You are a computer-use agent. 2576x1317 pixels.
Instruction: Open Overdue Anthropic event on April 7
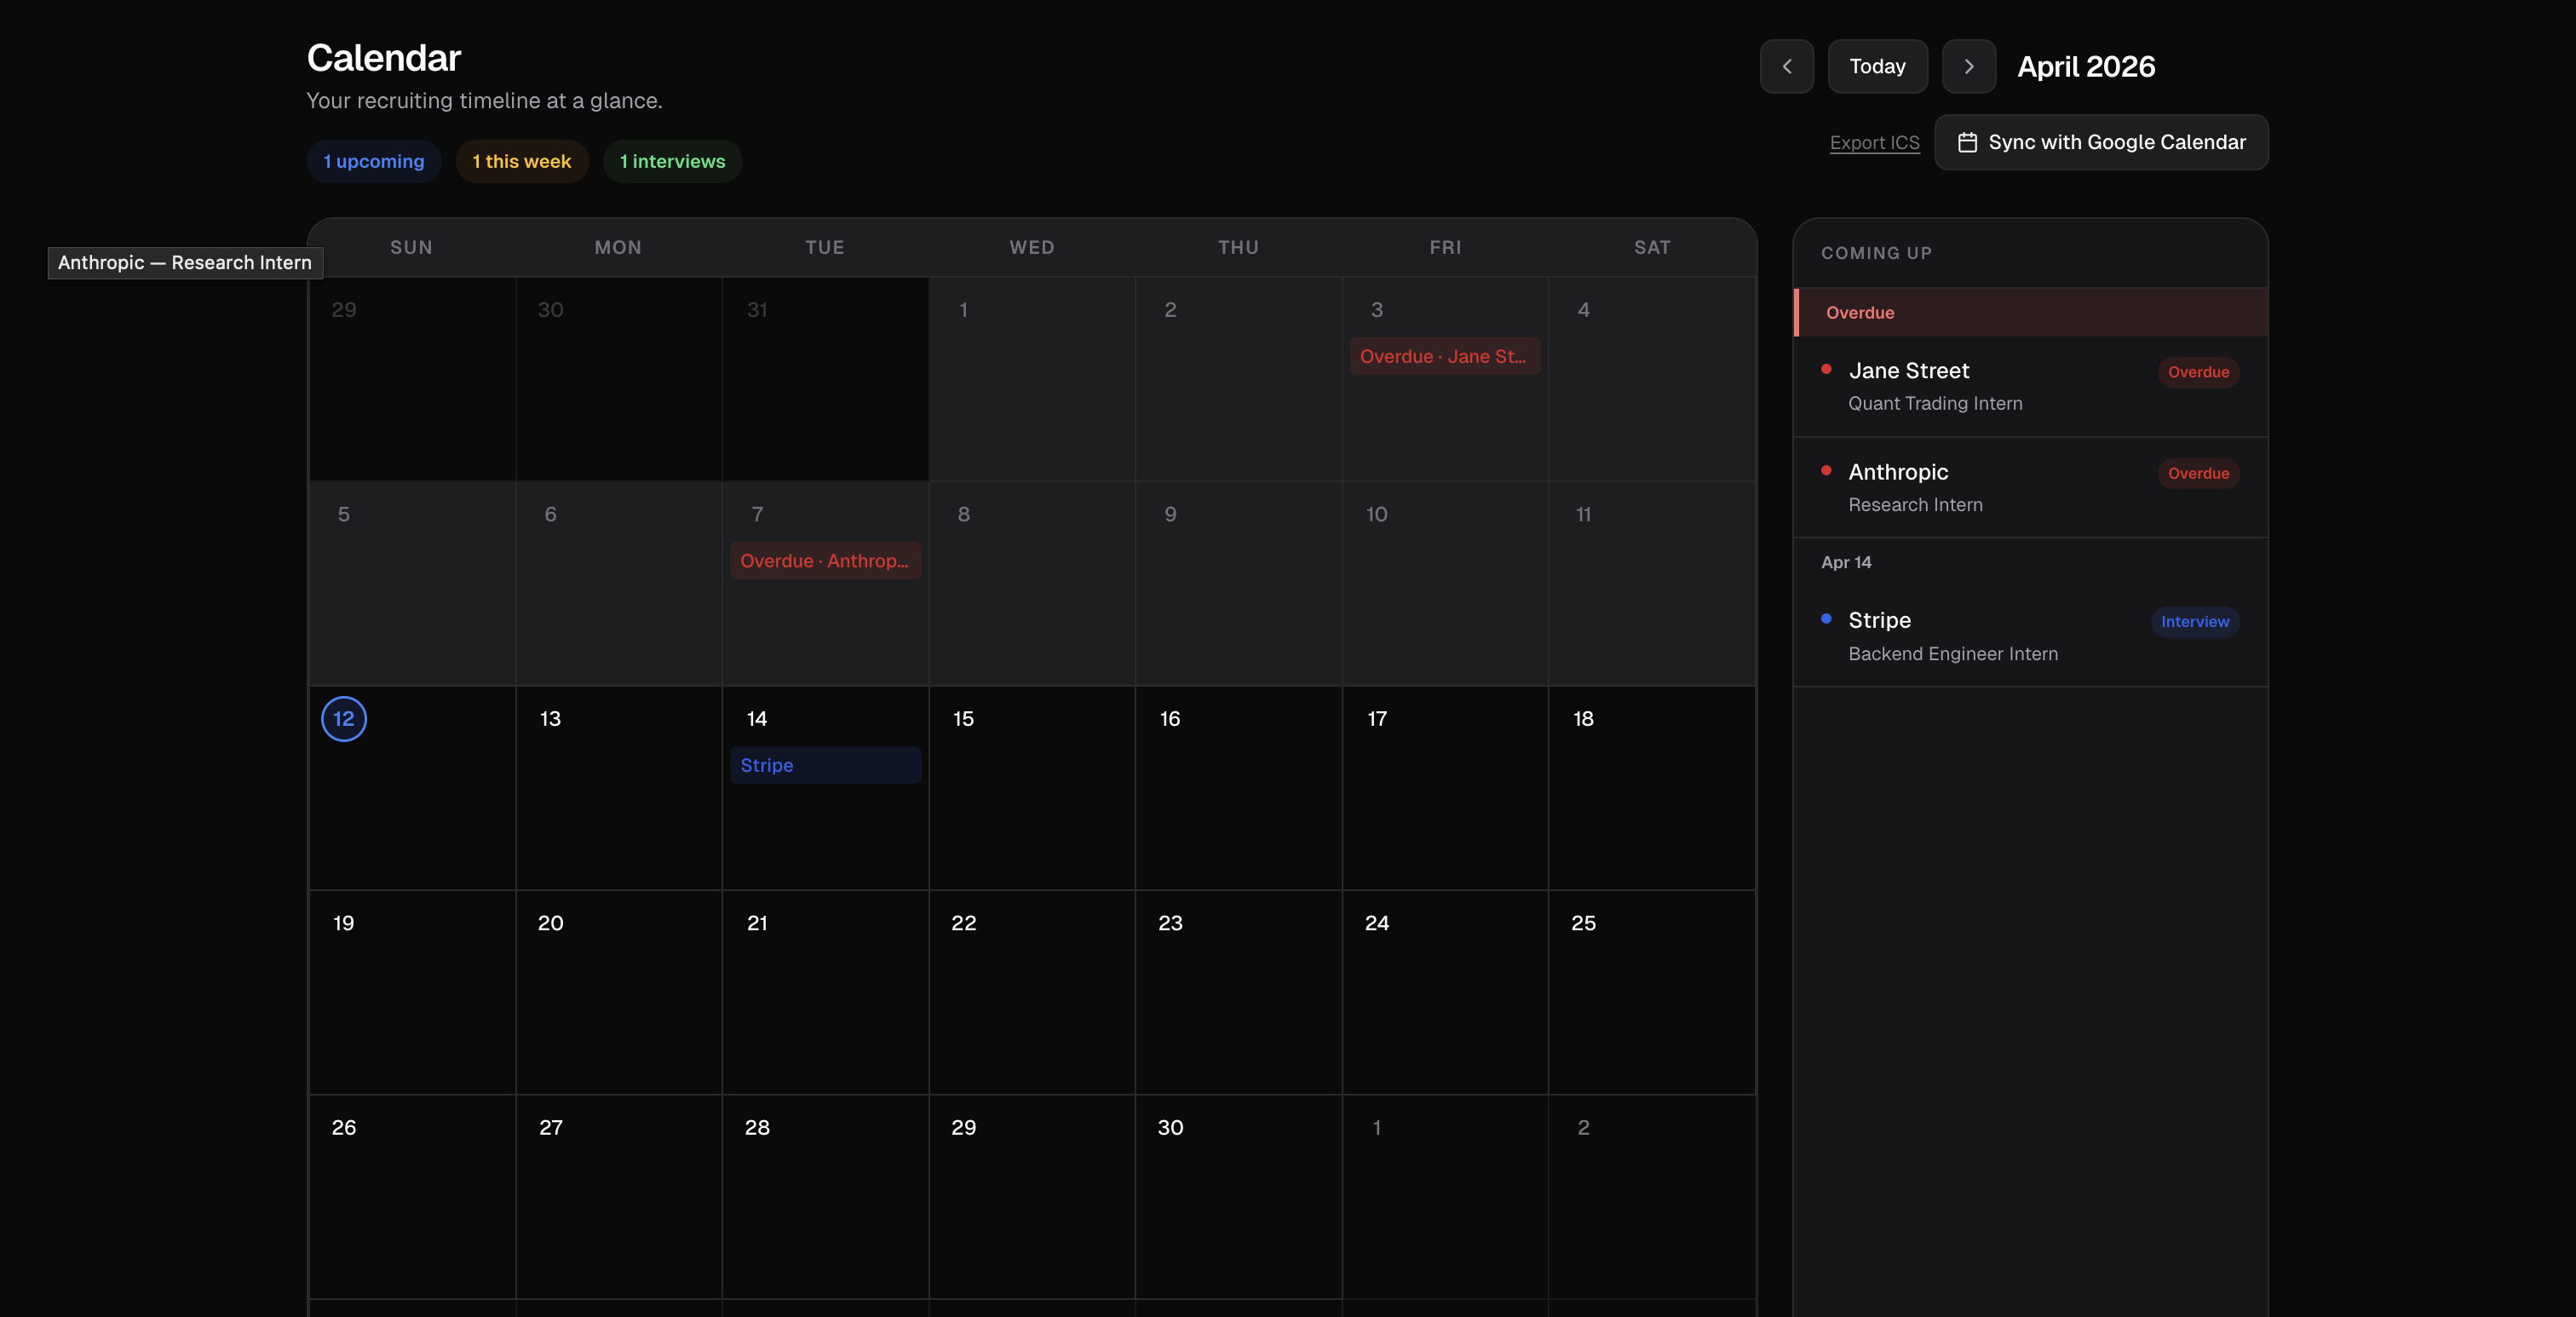(824, 561)
